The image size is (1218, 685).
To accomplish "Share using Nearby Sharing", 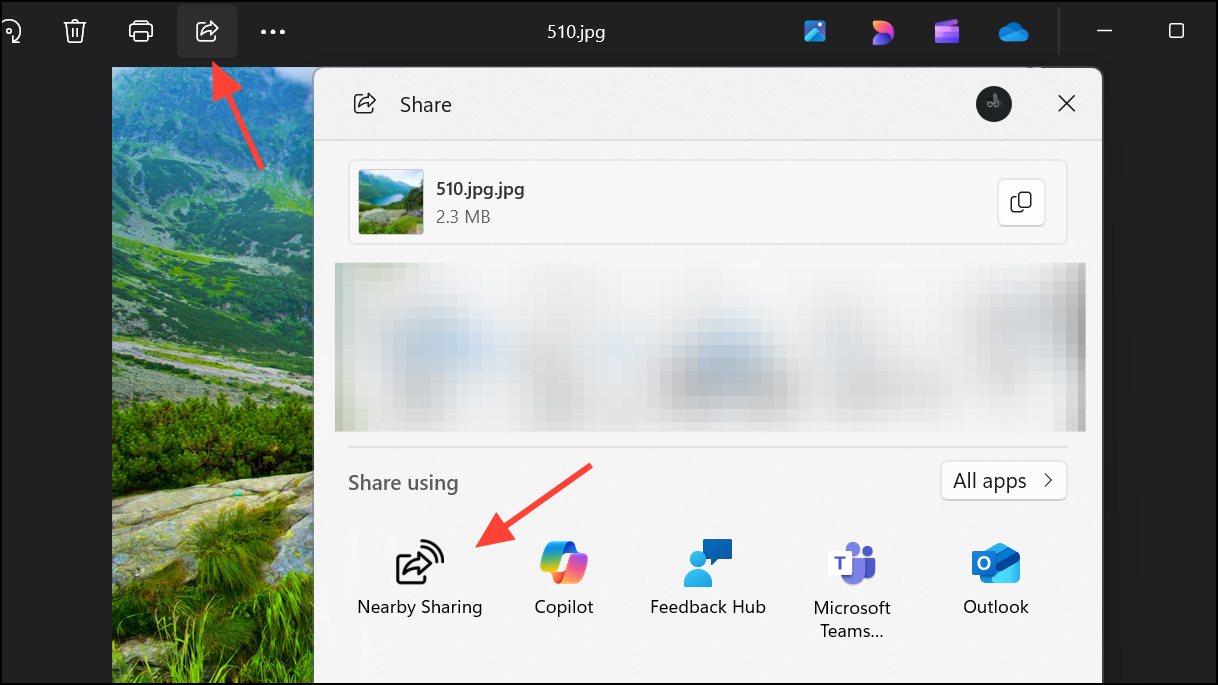I will coord(420,577).
